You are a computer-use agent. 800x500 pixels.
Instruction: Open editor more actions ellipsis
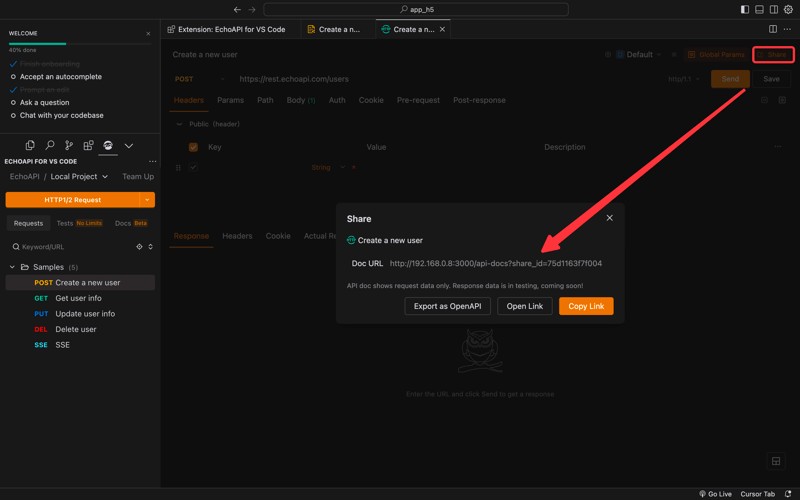[x=787, y=29]
